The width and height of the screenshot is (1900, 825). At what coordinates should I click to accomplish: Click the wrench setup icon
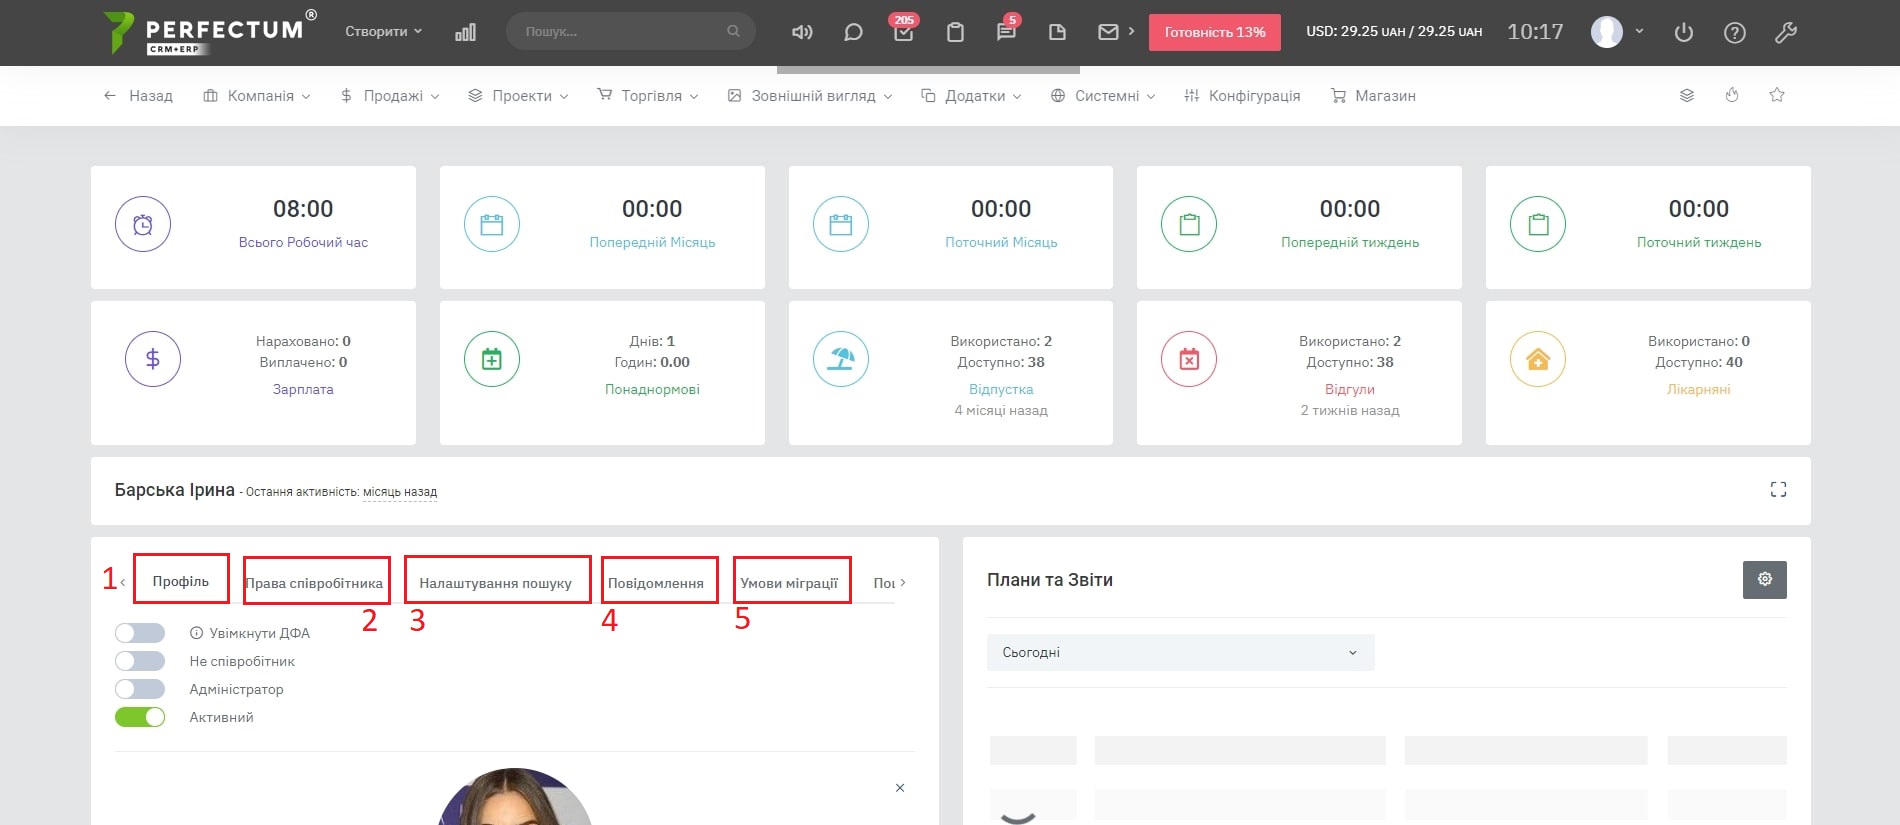tap(1786, 32)
